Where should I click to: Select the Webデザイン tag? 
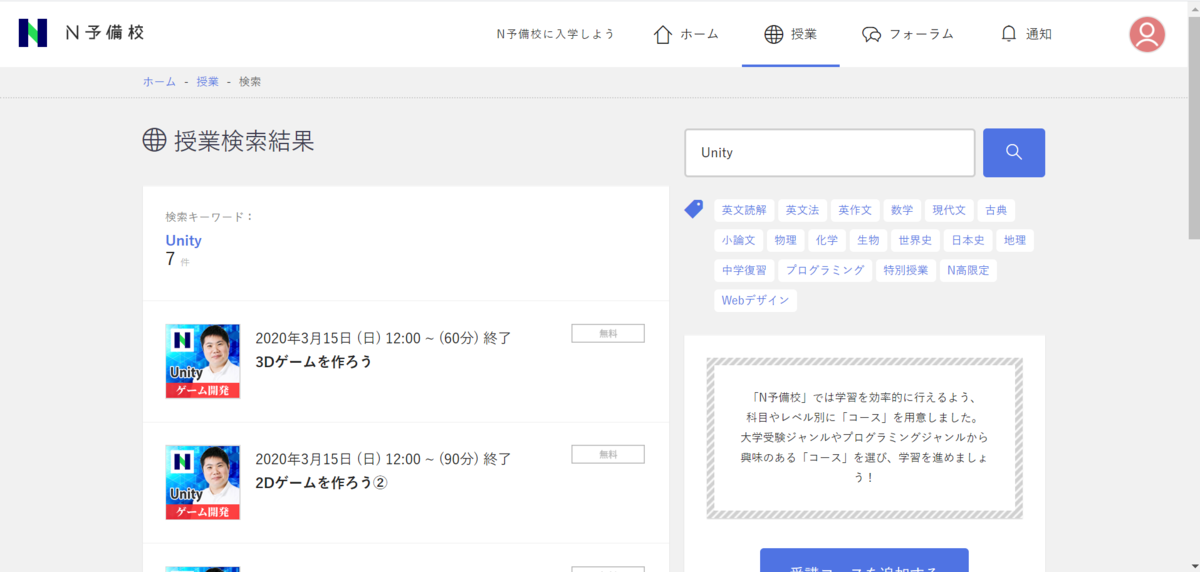[x=755, y=300]
